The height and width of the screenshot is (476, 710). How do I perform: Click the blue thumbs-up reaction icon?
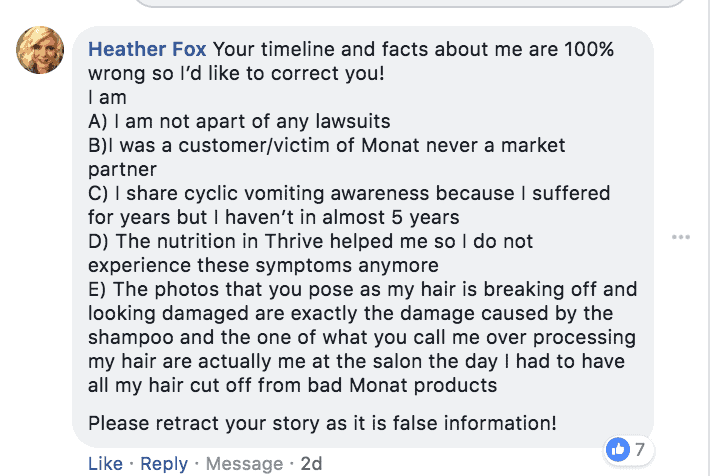point(618,450)
